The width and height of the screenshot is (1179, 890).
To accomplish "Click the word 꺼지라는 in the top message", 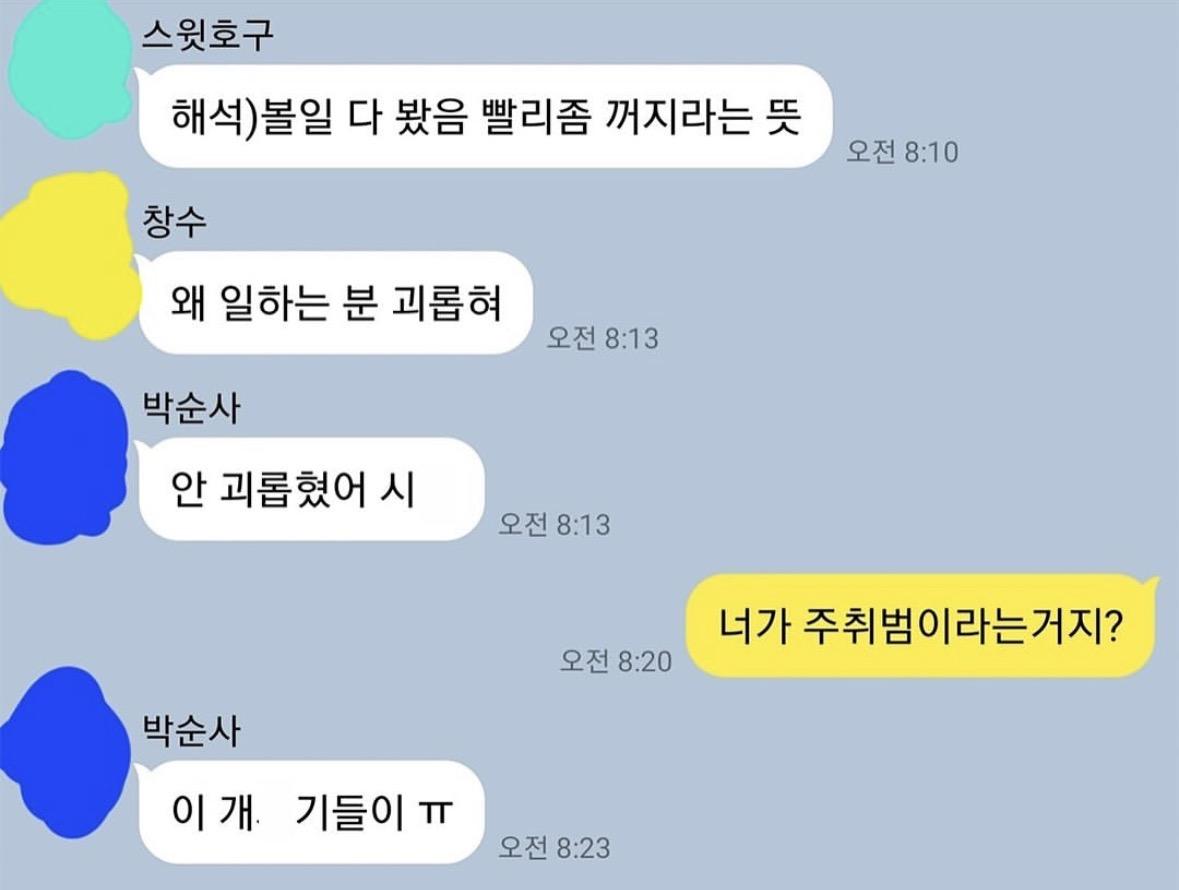I will coord(680,117).
